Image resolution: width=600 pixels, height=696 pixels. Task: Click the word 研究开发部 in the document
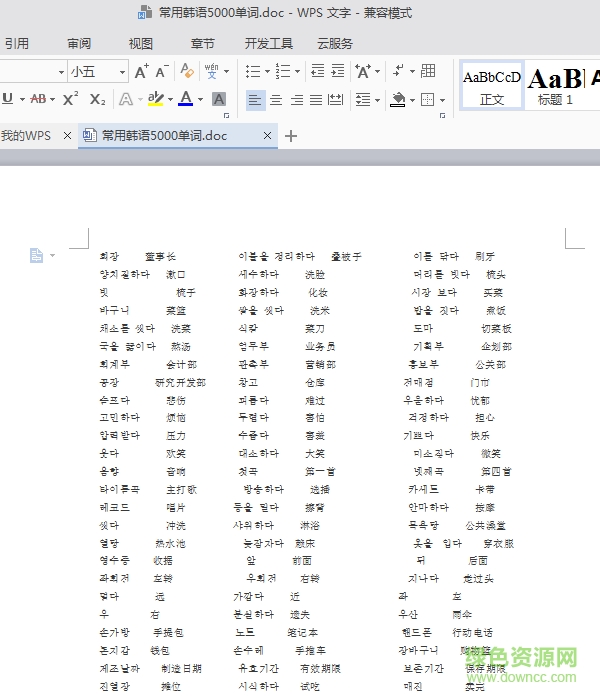pyautogui.click(x=180, y=382)
